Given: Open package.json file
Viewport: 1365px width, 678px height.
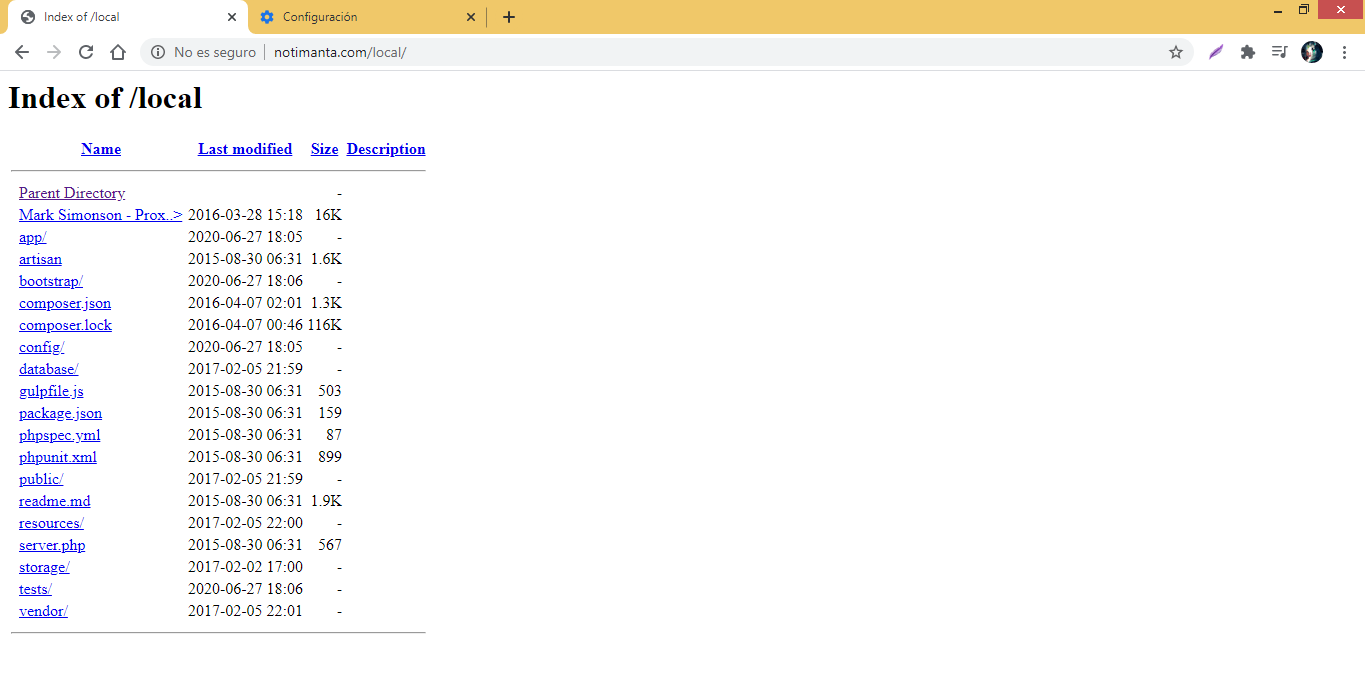Looking at the screenshot, I should (x=60, y=413).
